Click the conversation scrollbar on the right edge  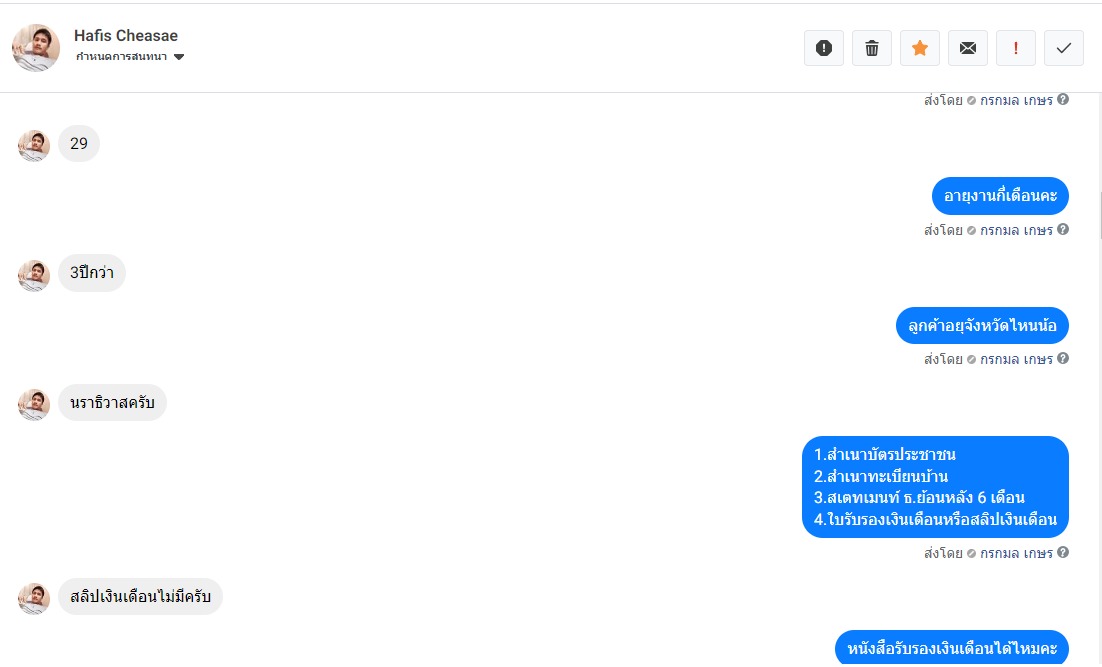1099,214
